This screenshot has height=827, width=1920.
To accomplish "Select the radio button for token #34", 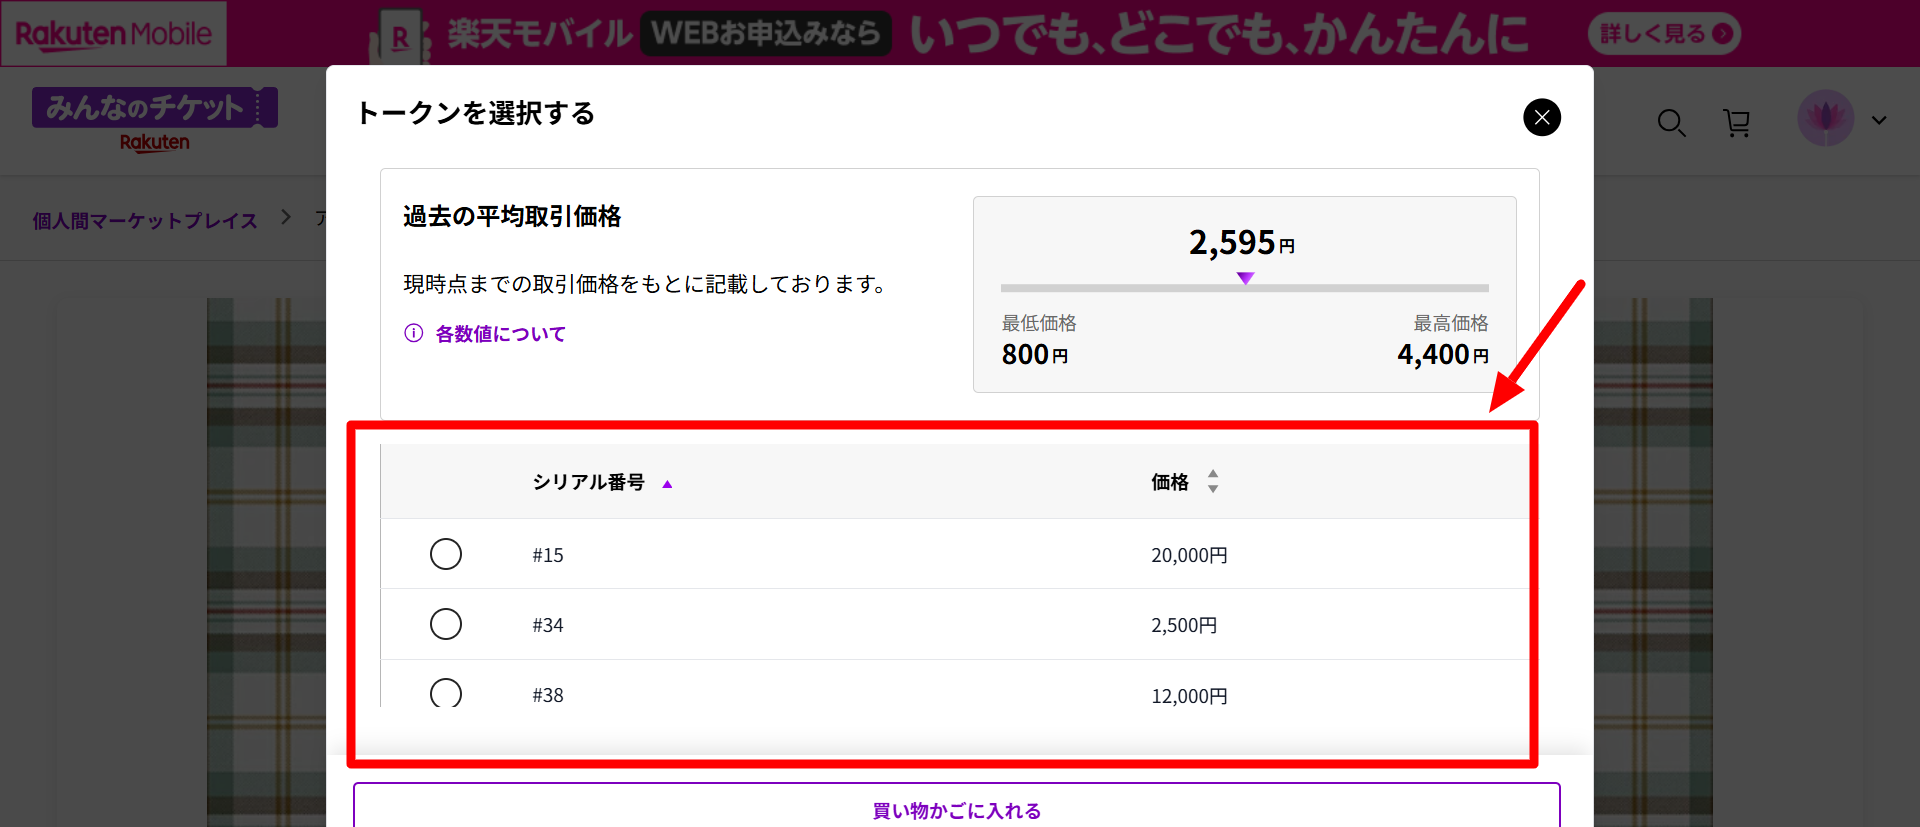I will tap(446, 624).
